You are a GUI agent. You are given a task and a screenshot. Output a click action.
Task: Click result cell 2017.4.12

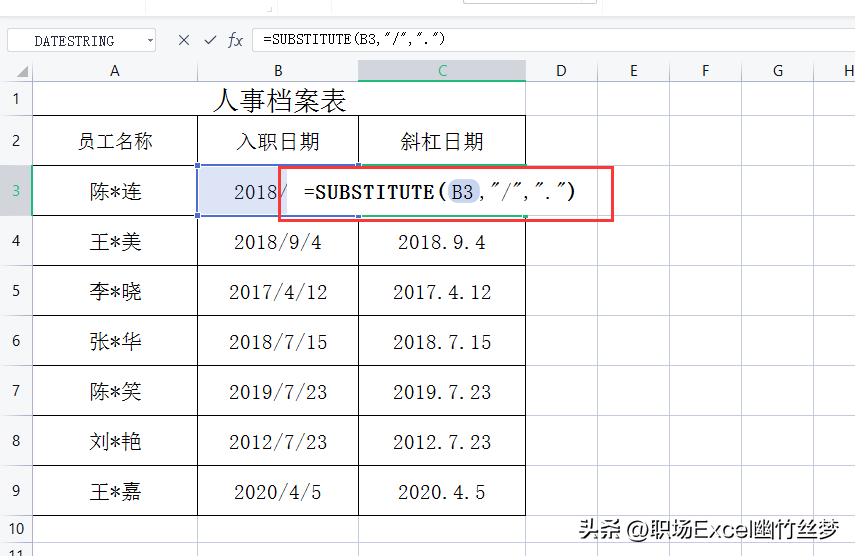tap(442, 291)
